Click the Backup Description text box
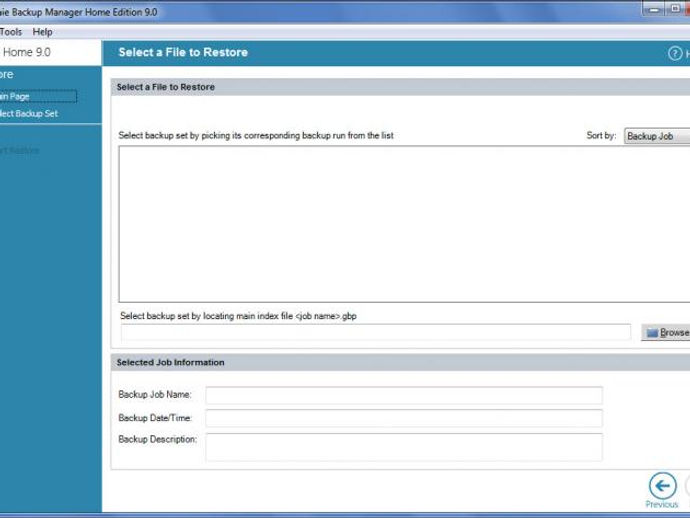The height and width of the screenshot is (518, 690). pos(404,447)
